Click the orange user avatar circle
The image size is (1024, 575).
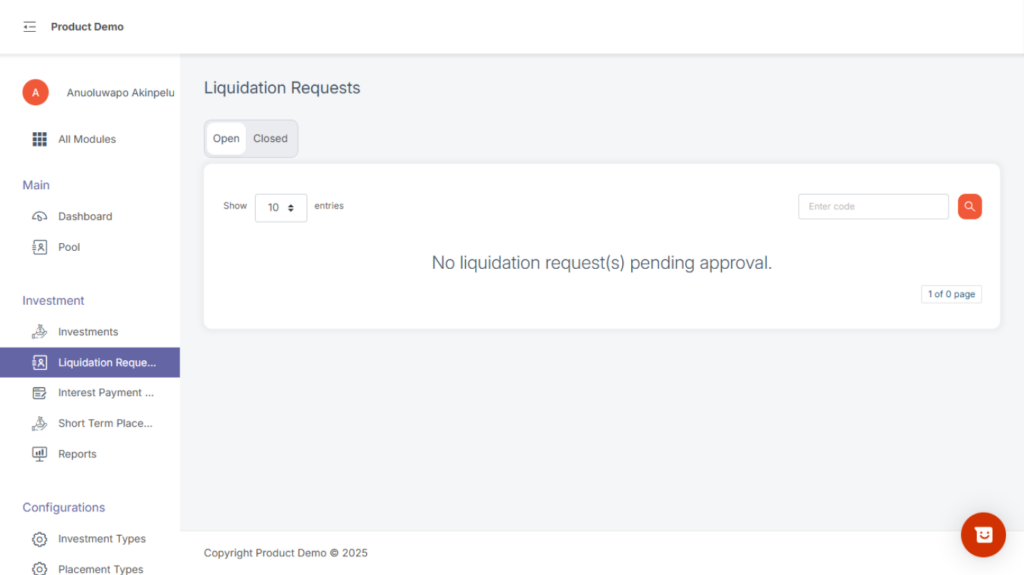pos(35,92)
